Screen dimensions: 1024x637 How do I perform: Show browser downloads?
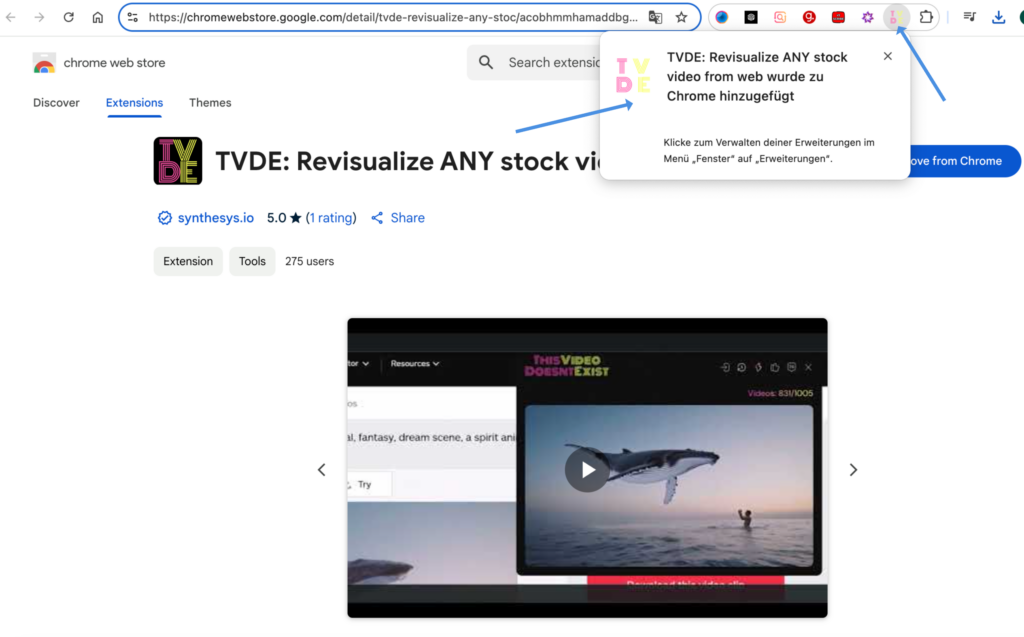999,18
